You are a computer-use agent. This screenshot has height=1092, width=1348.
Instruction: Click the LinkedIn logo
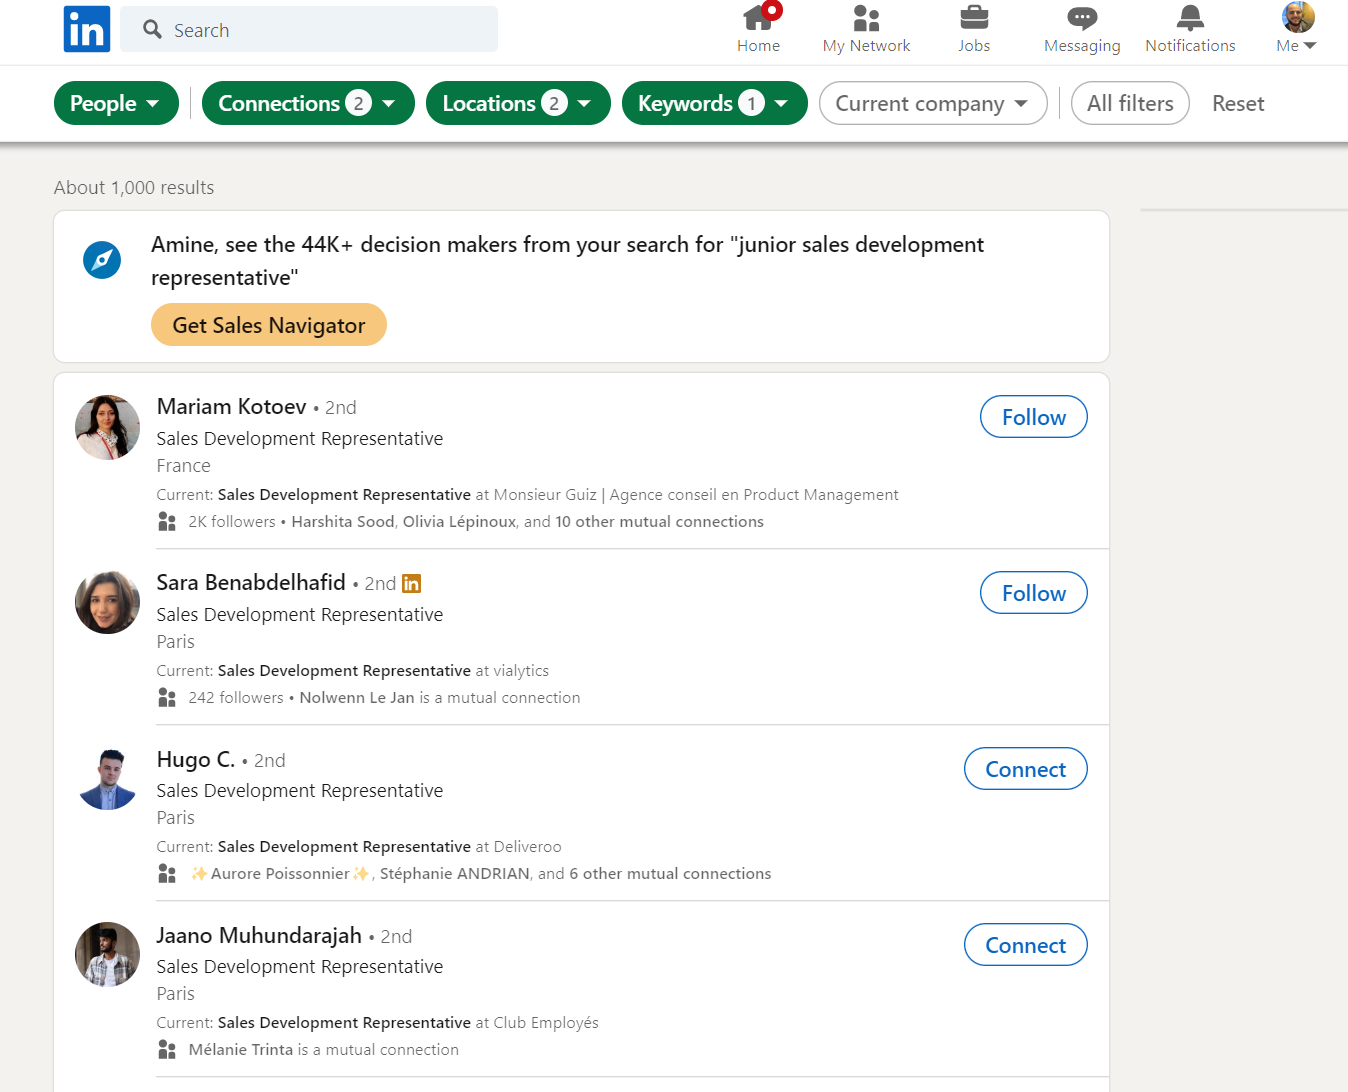pyautogui.click(x=87, y=29)
